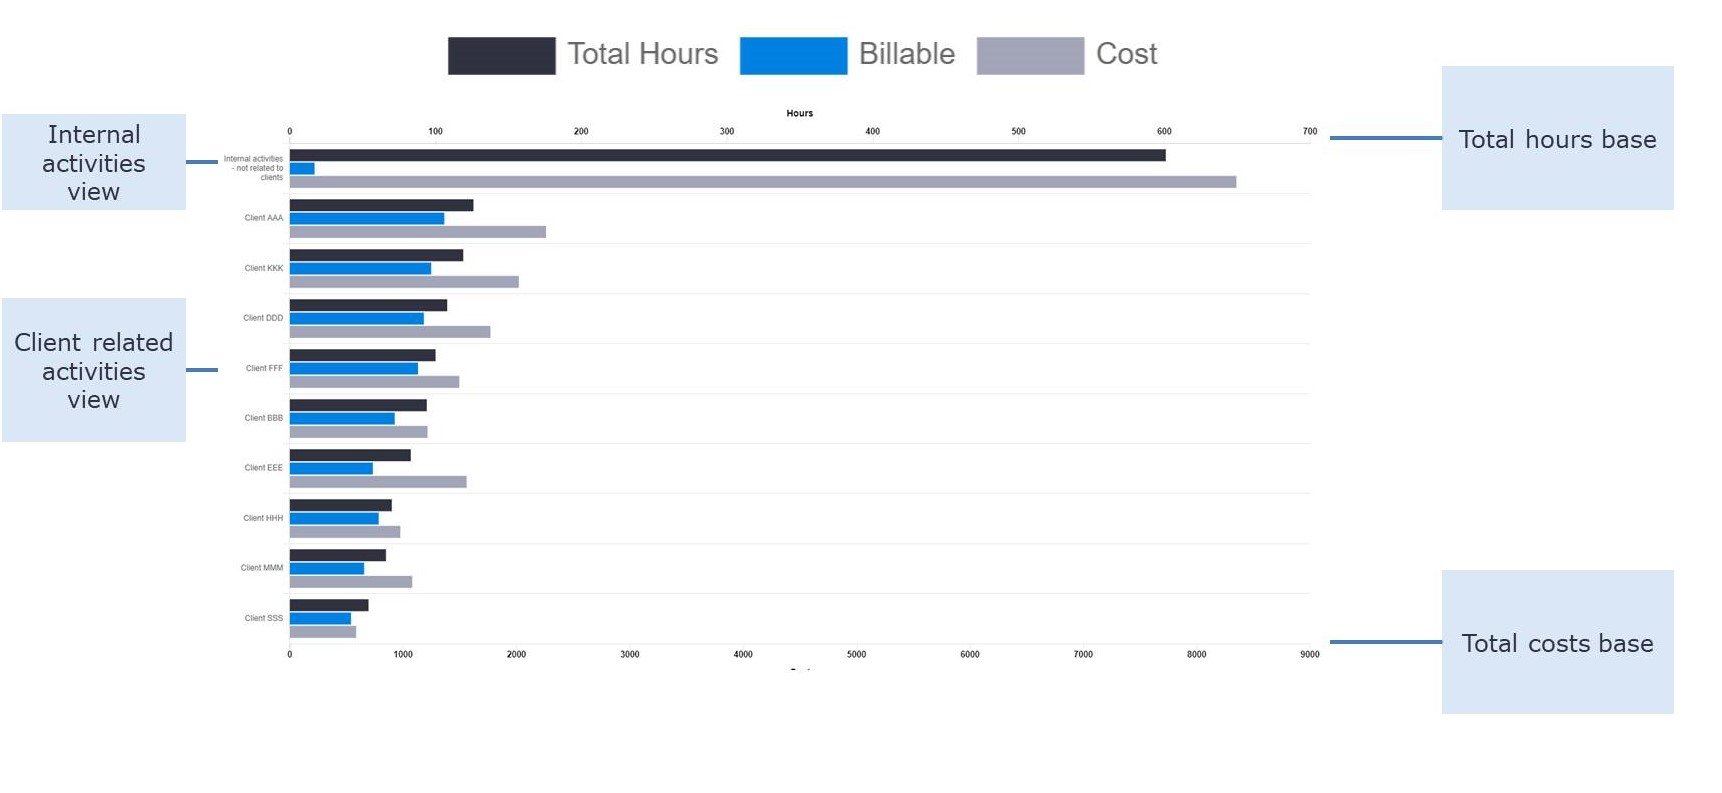The width and height of the screenshot is (1722, 793).
Task: Click the 'Client MMM' category label
Action: (x=262, y=568)
